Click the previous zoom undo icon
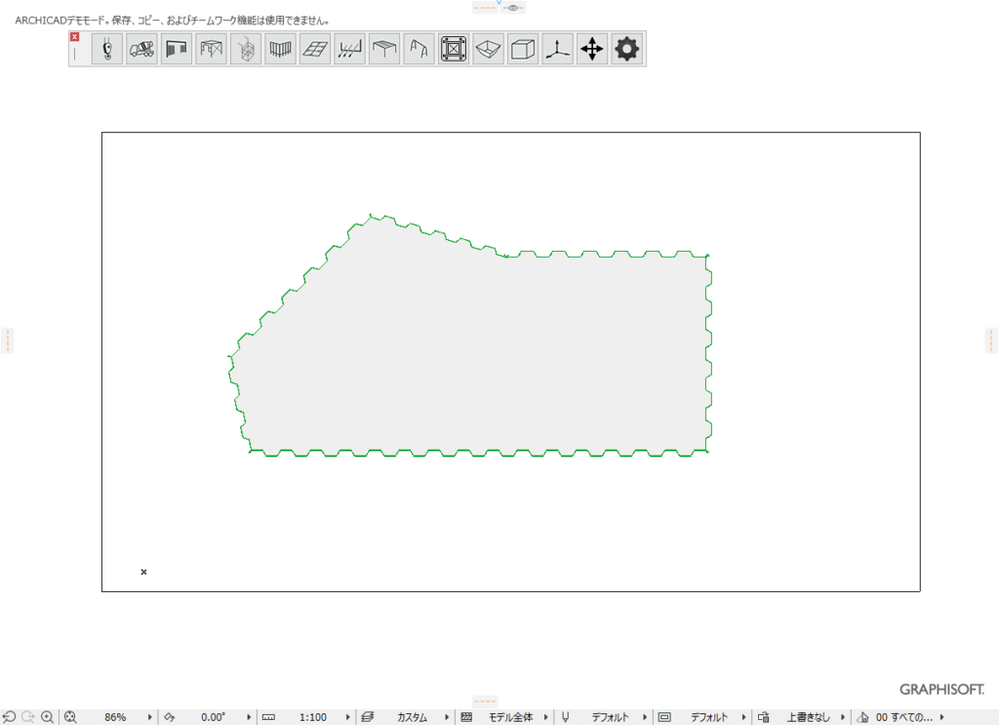 click(x=9, y=717)
